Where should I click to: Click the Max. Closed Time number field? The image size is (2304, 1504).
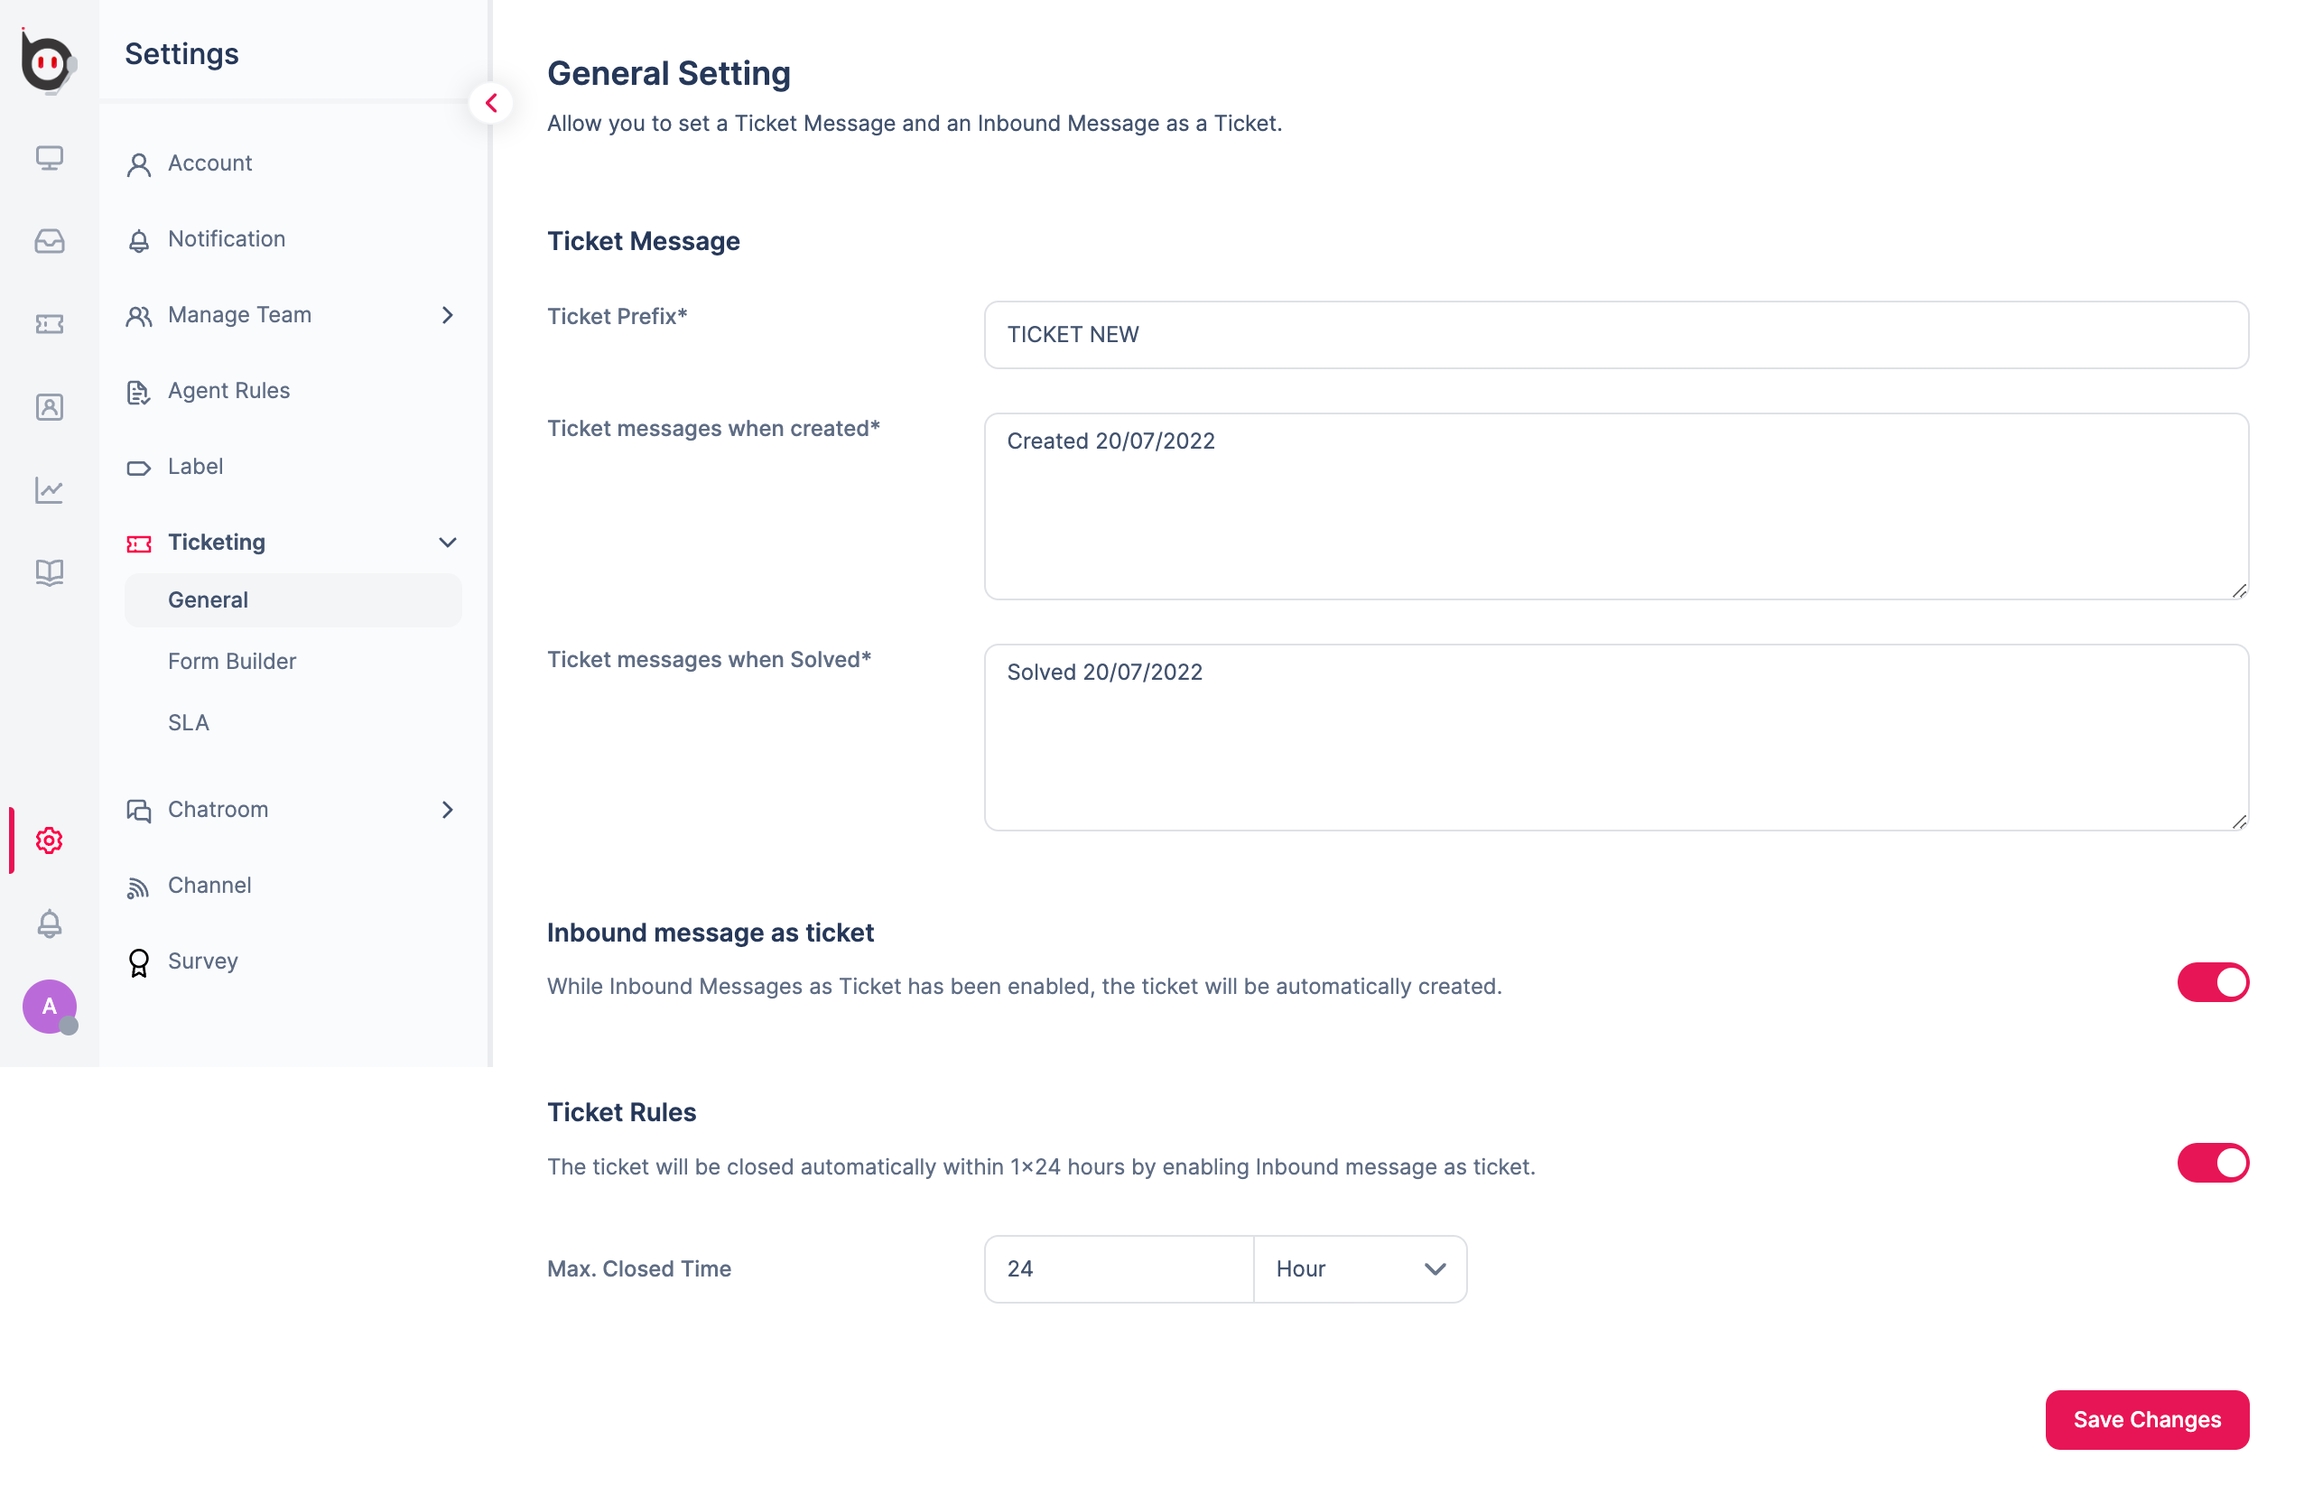click(1118, 1269)
